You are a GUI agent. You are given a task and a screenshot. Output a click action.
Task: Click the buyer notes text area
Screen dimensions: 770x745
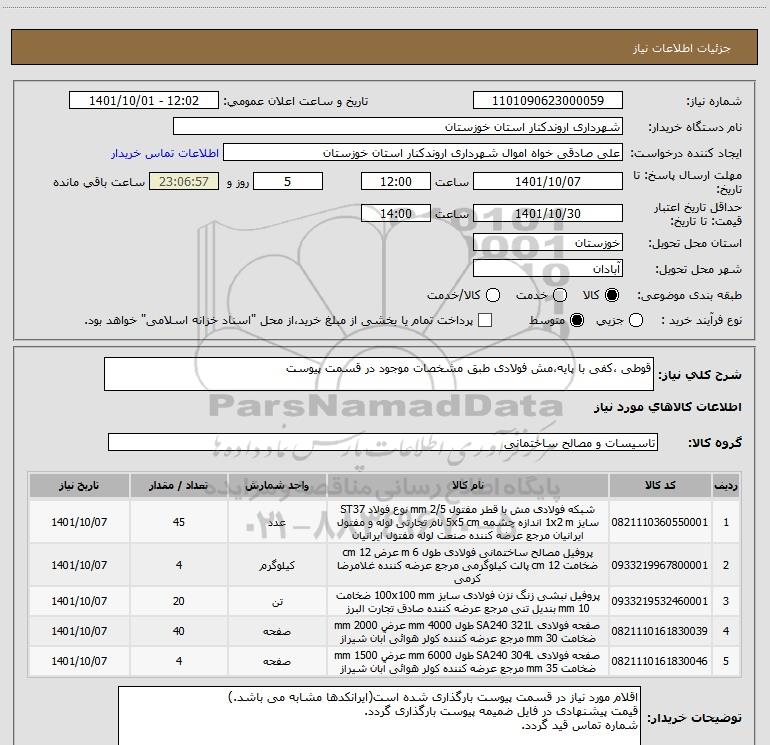pos(380,716)
